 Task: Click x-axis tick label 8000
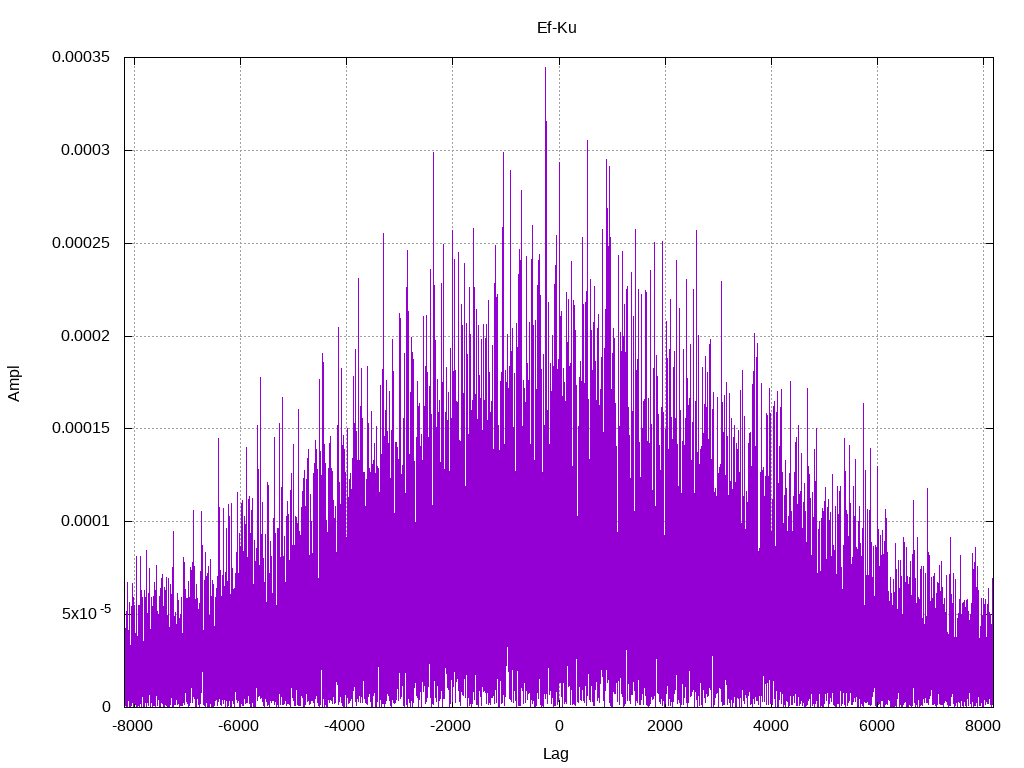pos(982,726)
